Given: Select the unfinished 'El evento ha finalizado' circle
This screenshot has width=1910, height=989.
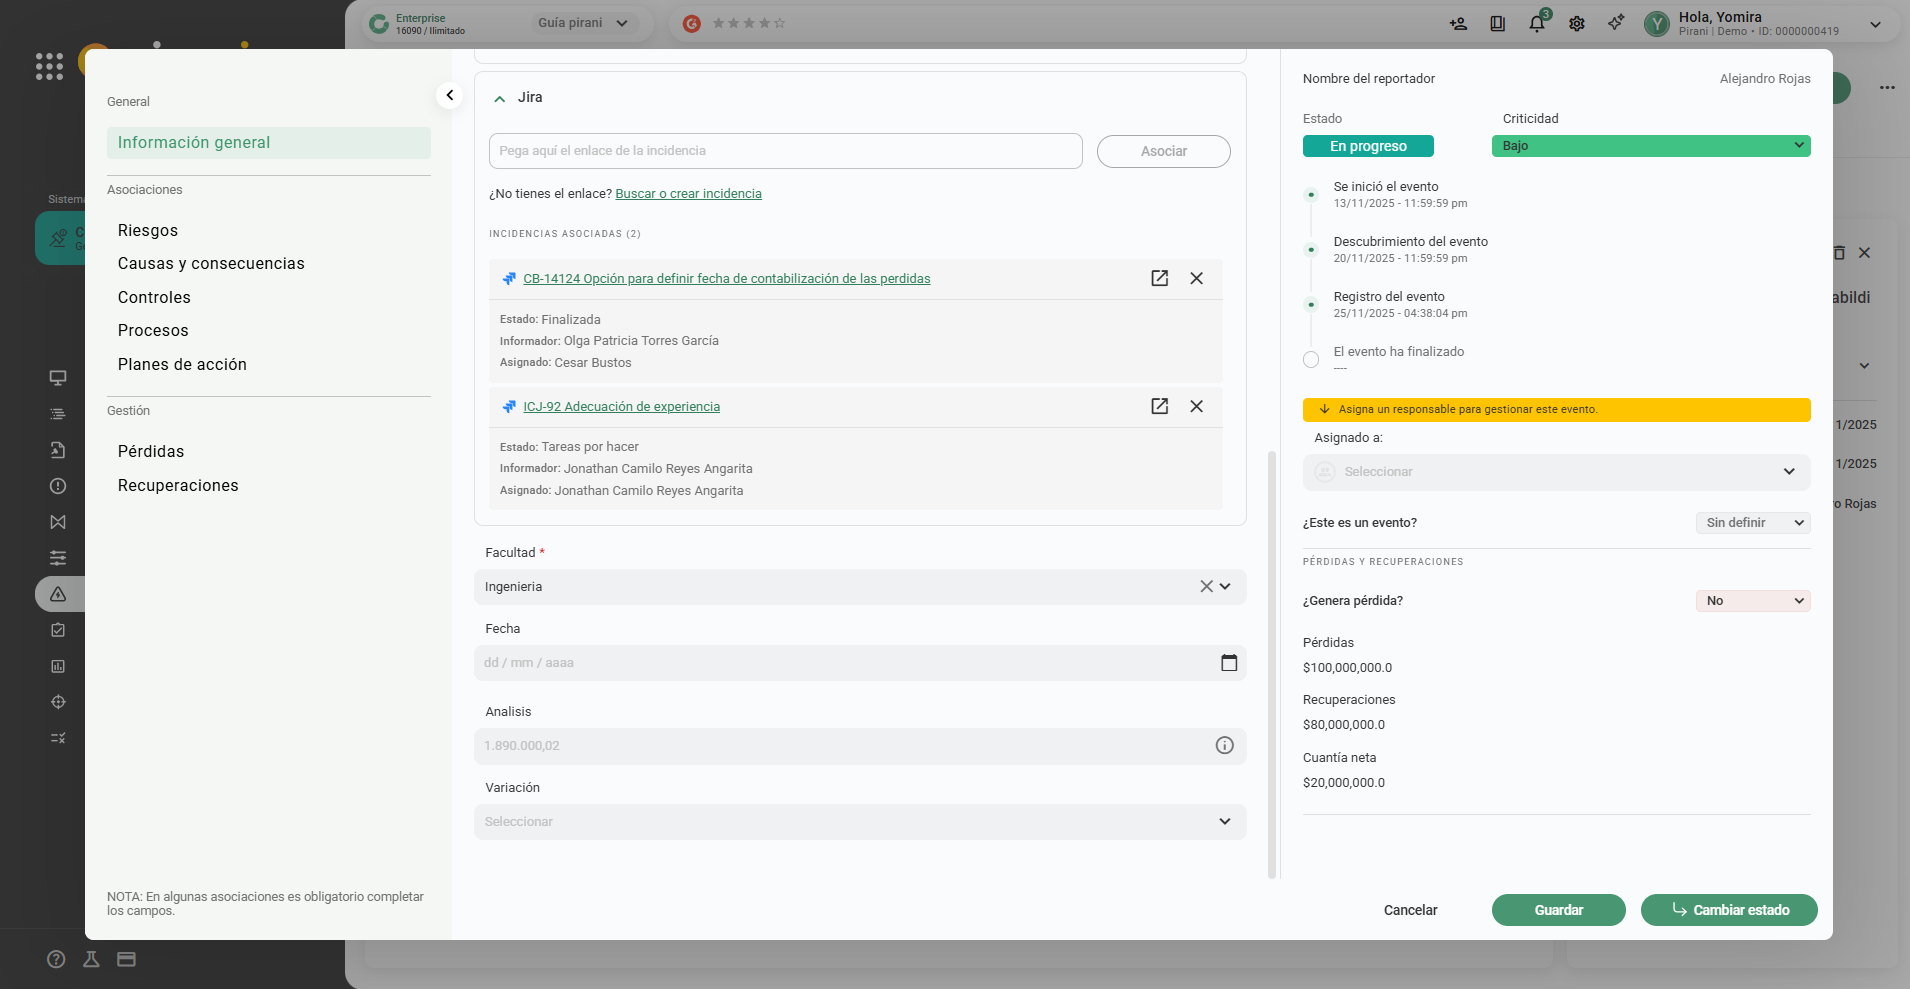Looking at the screenshot, I should 1311,359.
